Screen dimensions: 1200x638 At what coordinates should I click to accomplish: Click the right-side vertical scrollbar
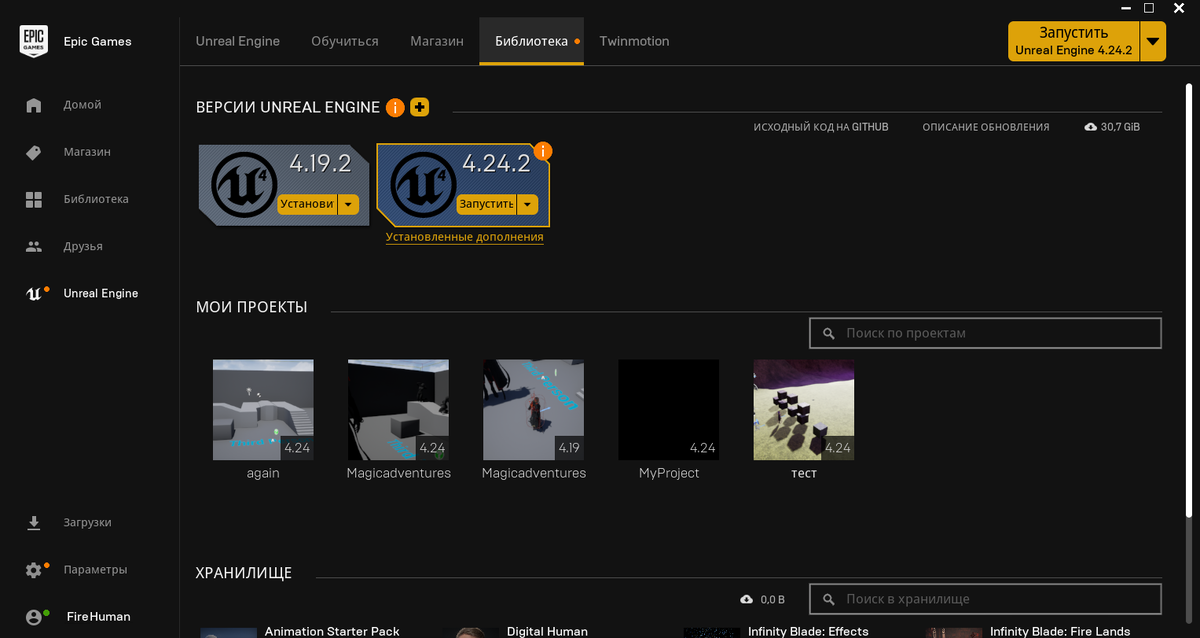coord(1191,300)
